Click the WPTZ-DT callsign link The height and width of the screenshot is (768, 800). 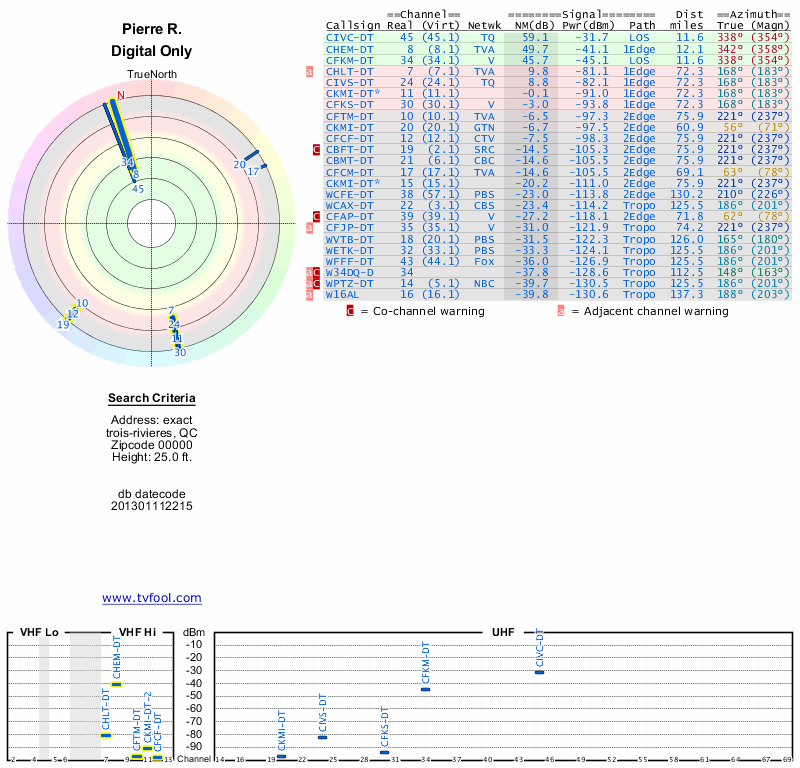(x=350, y=283)
